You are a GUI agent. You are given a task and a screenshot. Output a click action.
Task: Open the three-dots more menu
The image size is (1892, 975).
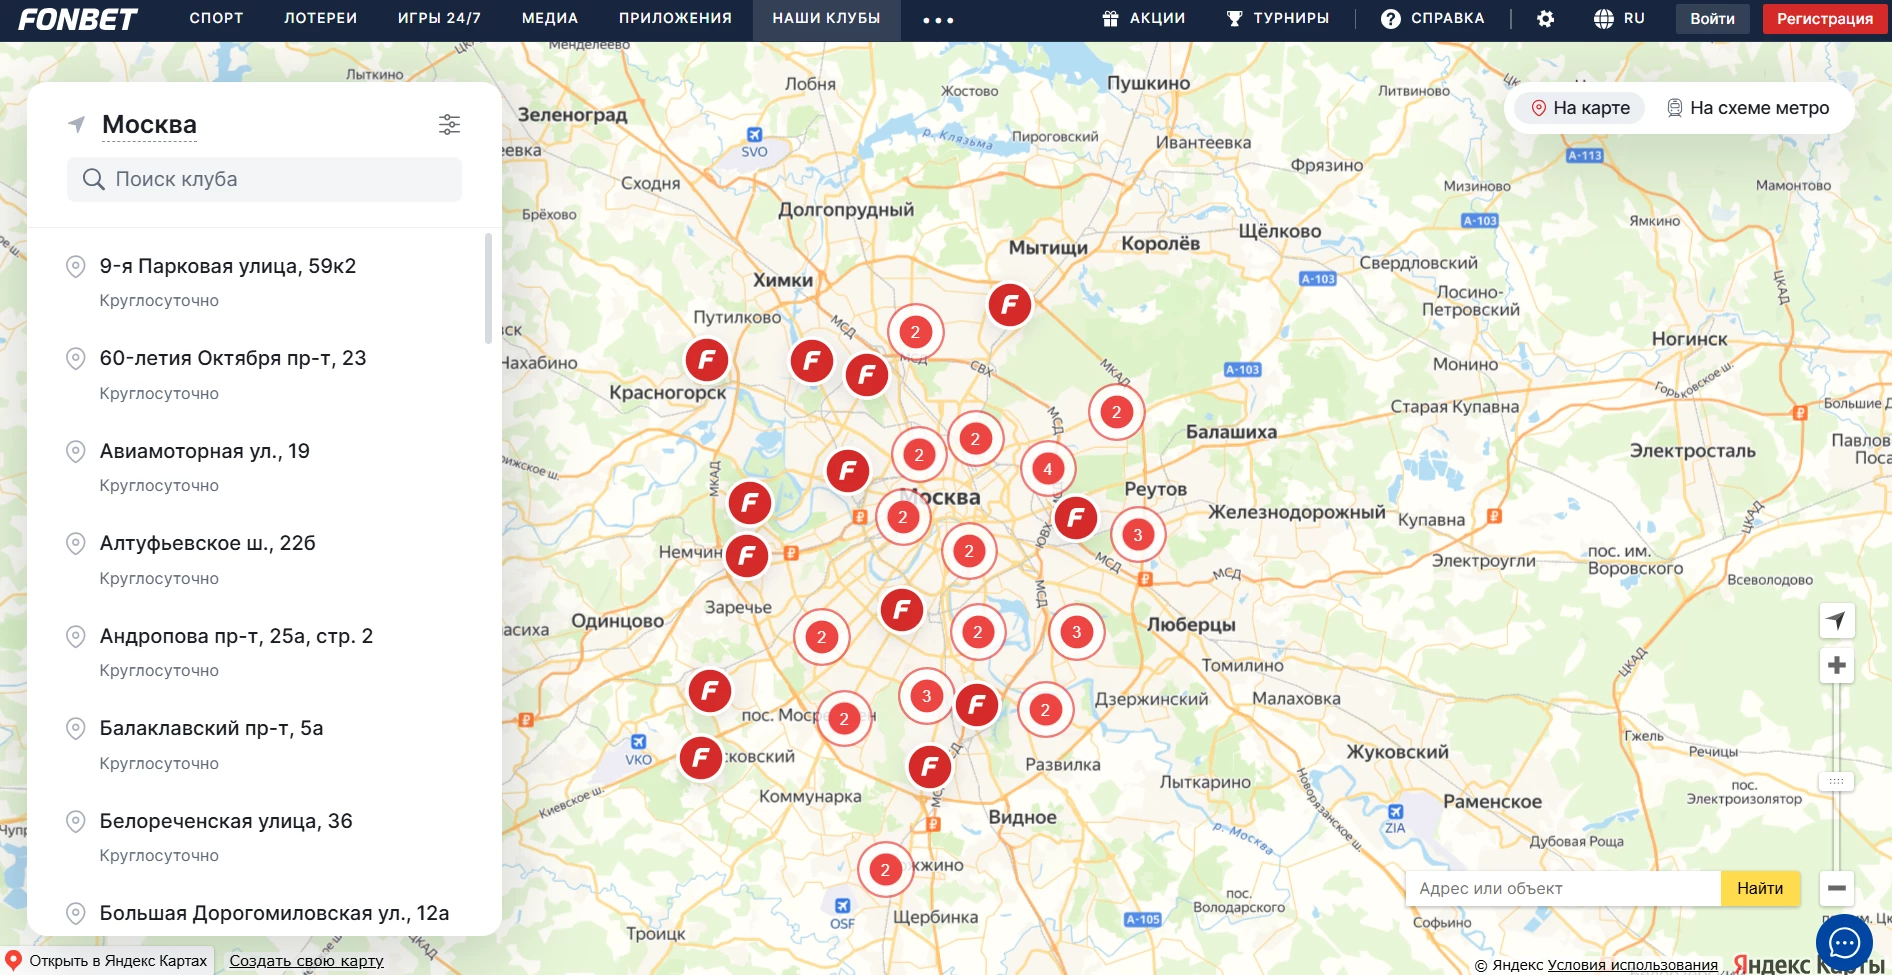(x=937, y=20)
